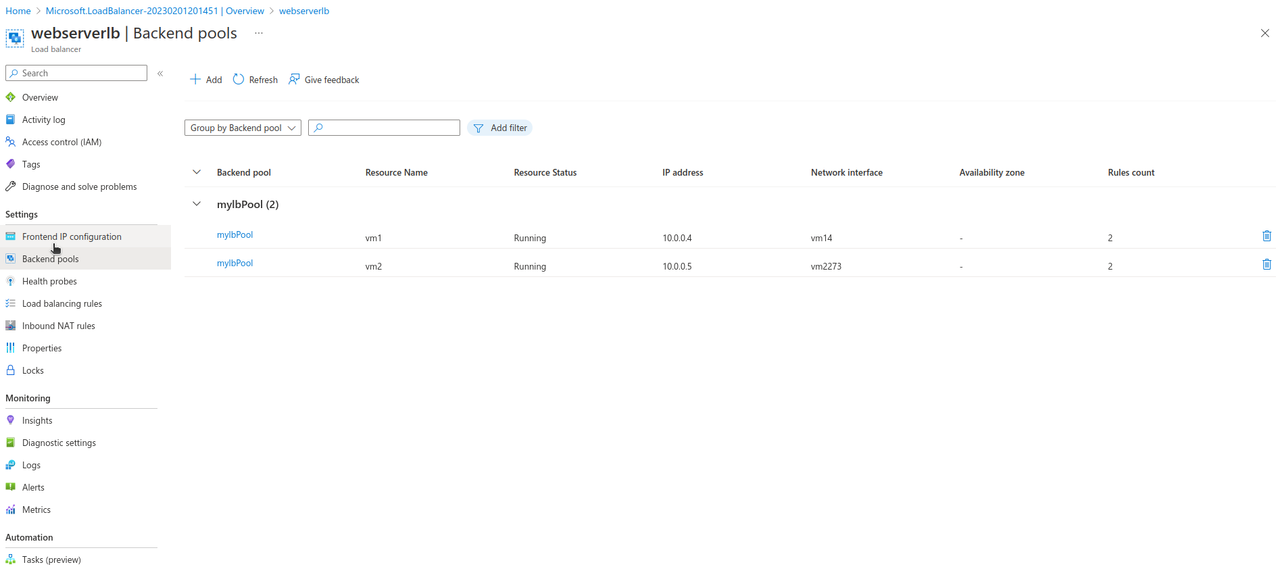Open the ellipsis more options menu
Image resolution: width=1280 pixels, height=575 pixels.
259,33
